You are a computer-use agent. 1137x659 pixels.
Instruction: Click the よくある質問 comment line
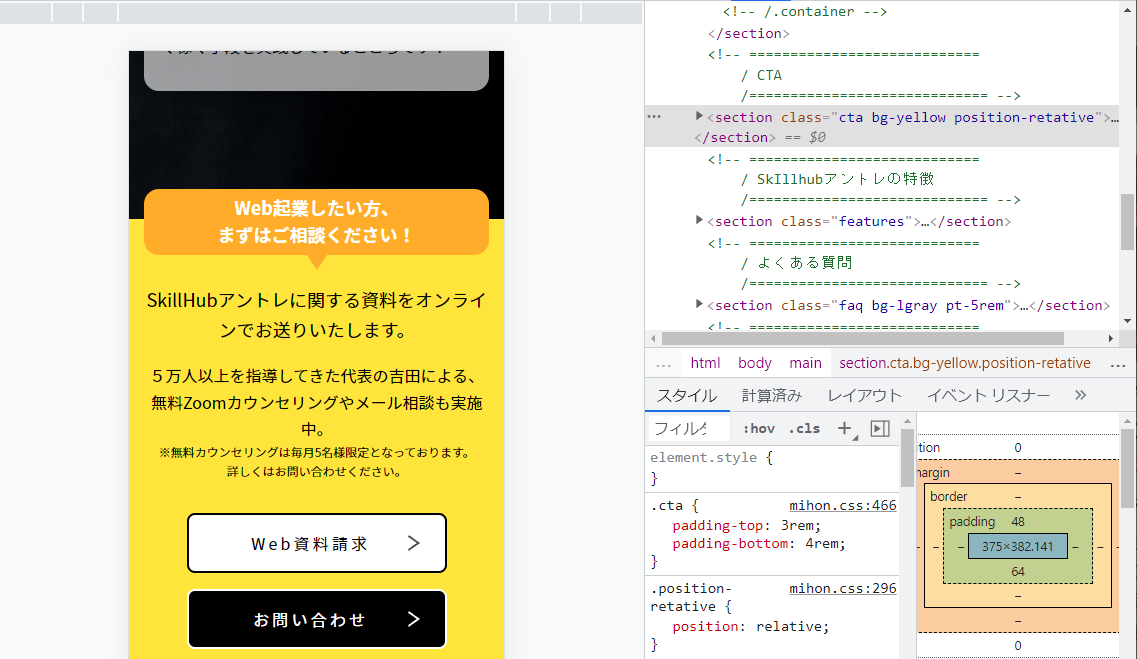click(796, 262)
